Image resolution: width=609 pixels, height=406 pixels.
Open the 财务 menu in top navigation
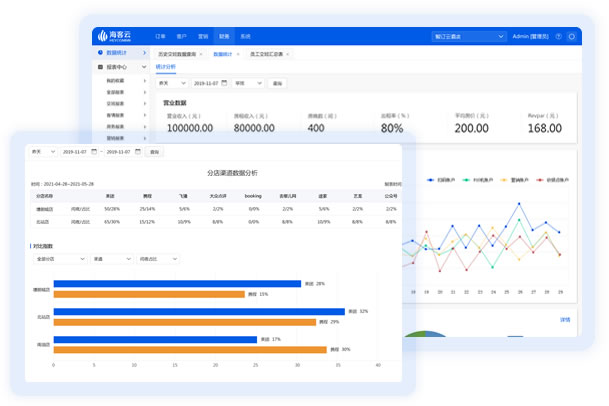tap(223, 36)
